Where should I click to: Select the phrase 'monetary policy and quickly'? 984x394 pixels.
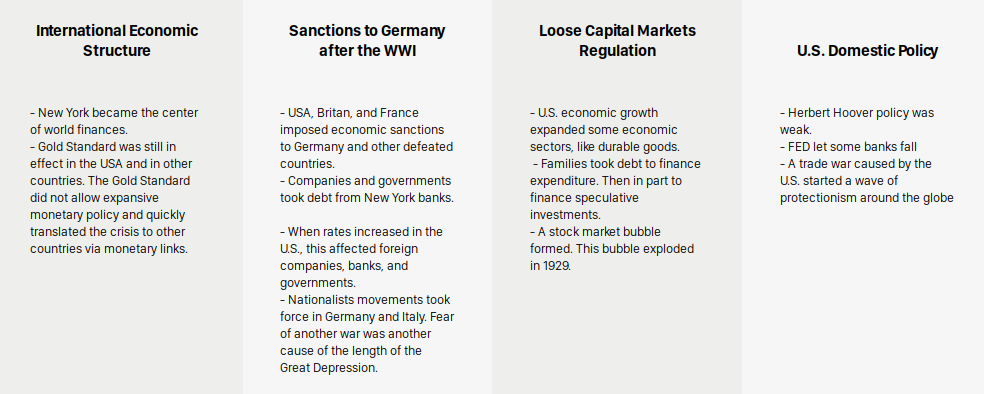point(107,215)
